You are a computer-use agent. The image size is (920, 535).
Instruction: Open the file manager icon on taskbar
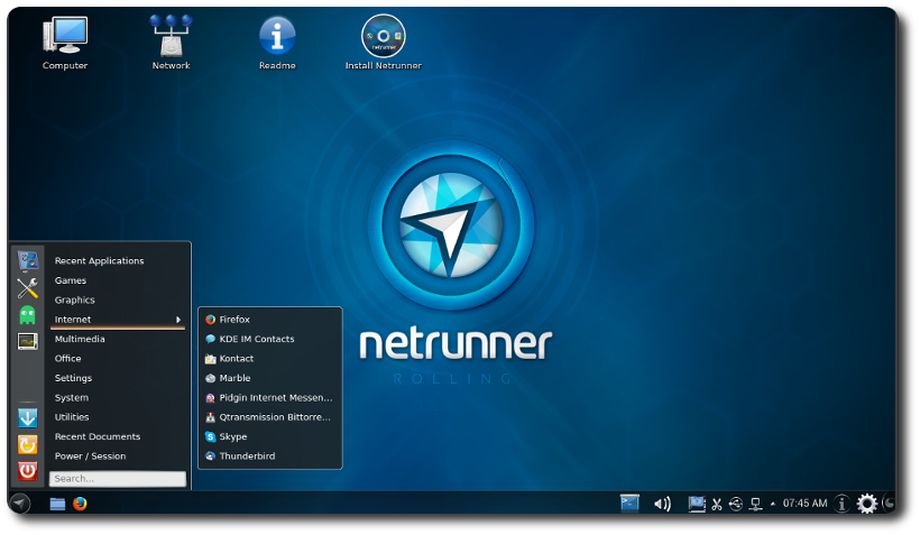[58, 504]
